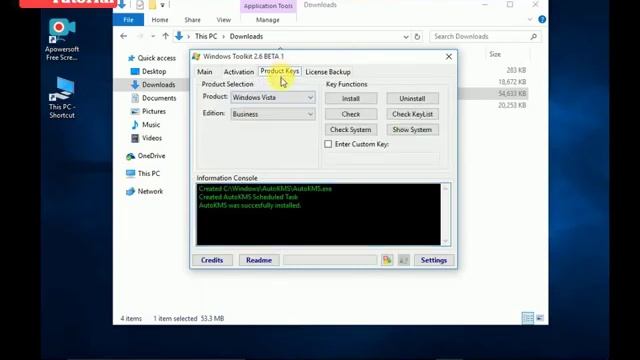Enable the Enter Custom Key checkbox

pos(328,144)
